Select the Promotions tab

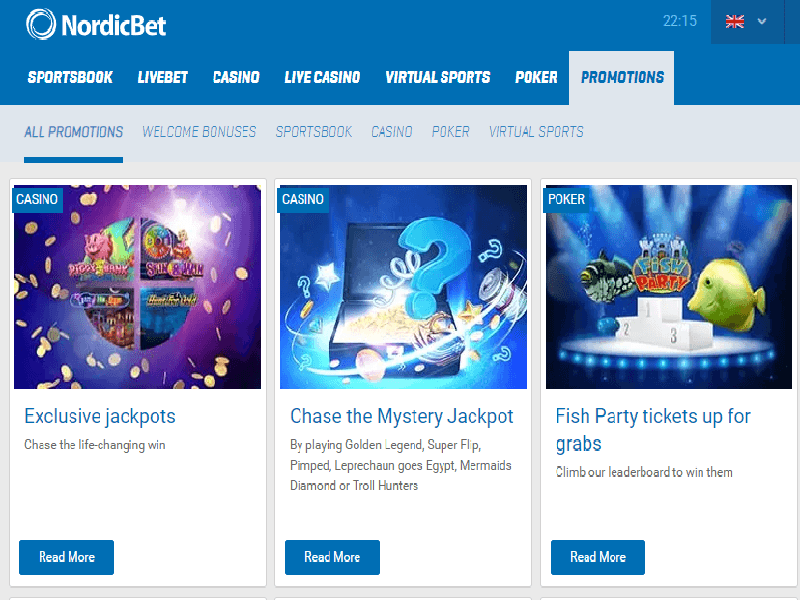point(622,78)
